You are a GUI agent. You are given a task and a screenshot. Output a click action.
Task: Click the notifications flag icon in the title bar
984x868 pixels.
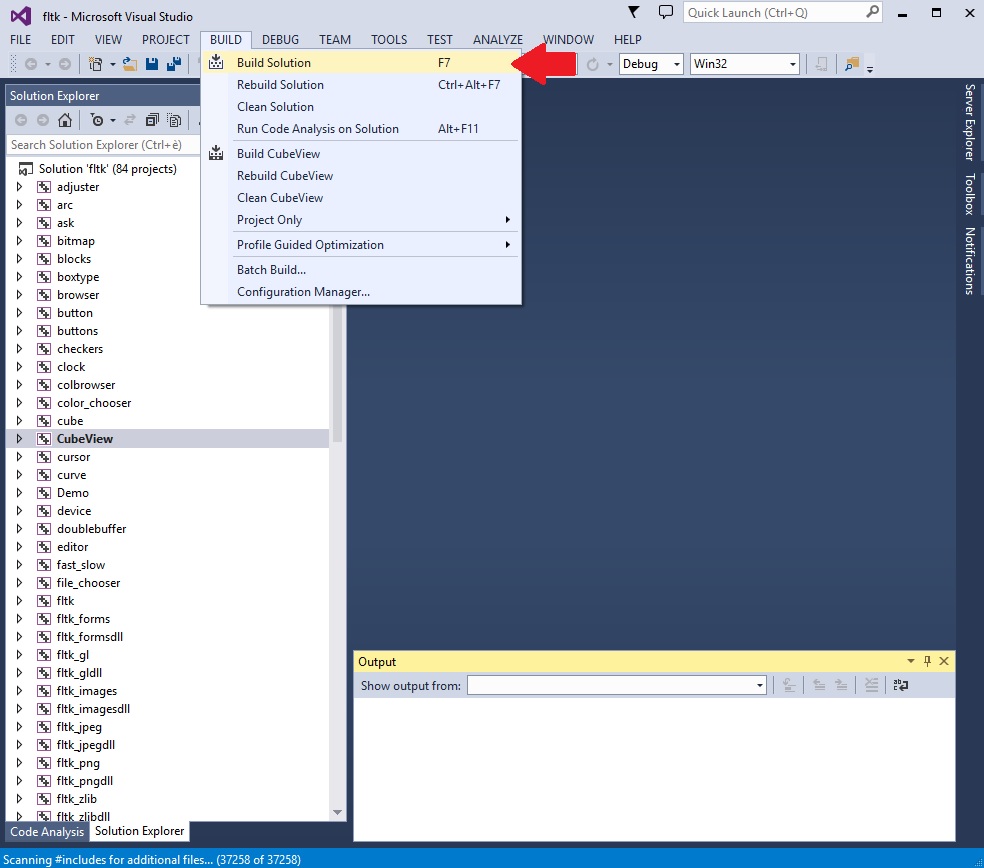coord(634,12)
